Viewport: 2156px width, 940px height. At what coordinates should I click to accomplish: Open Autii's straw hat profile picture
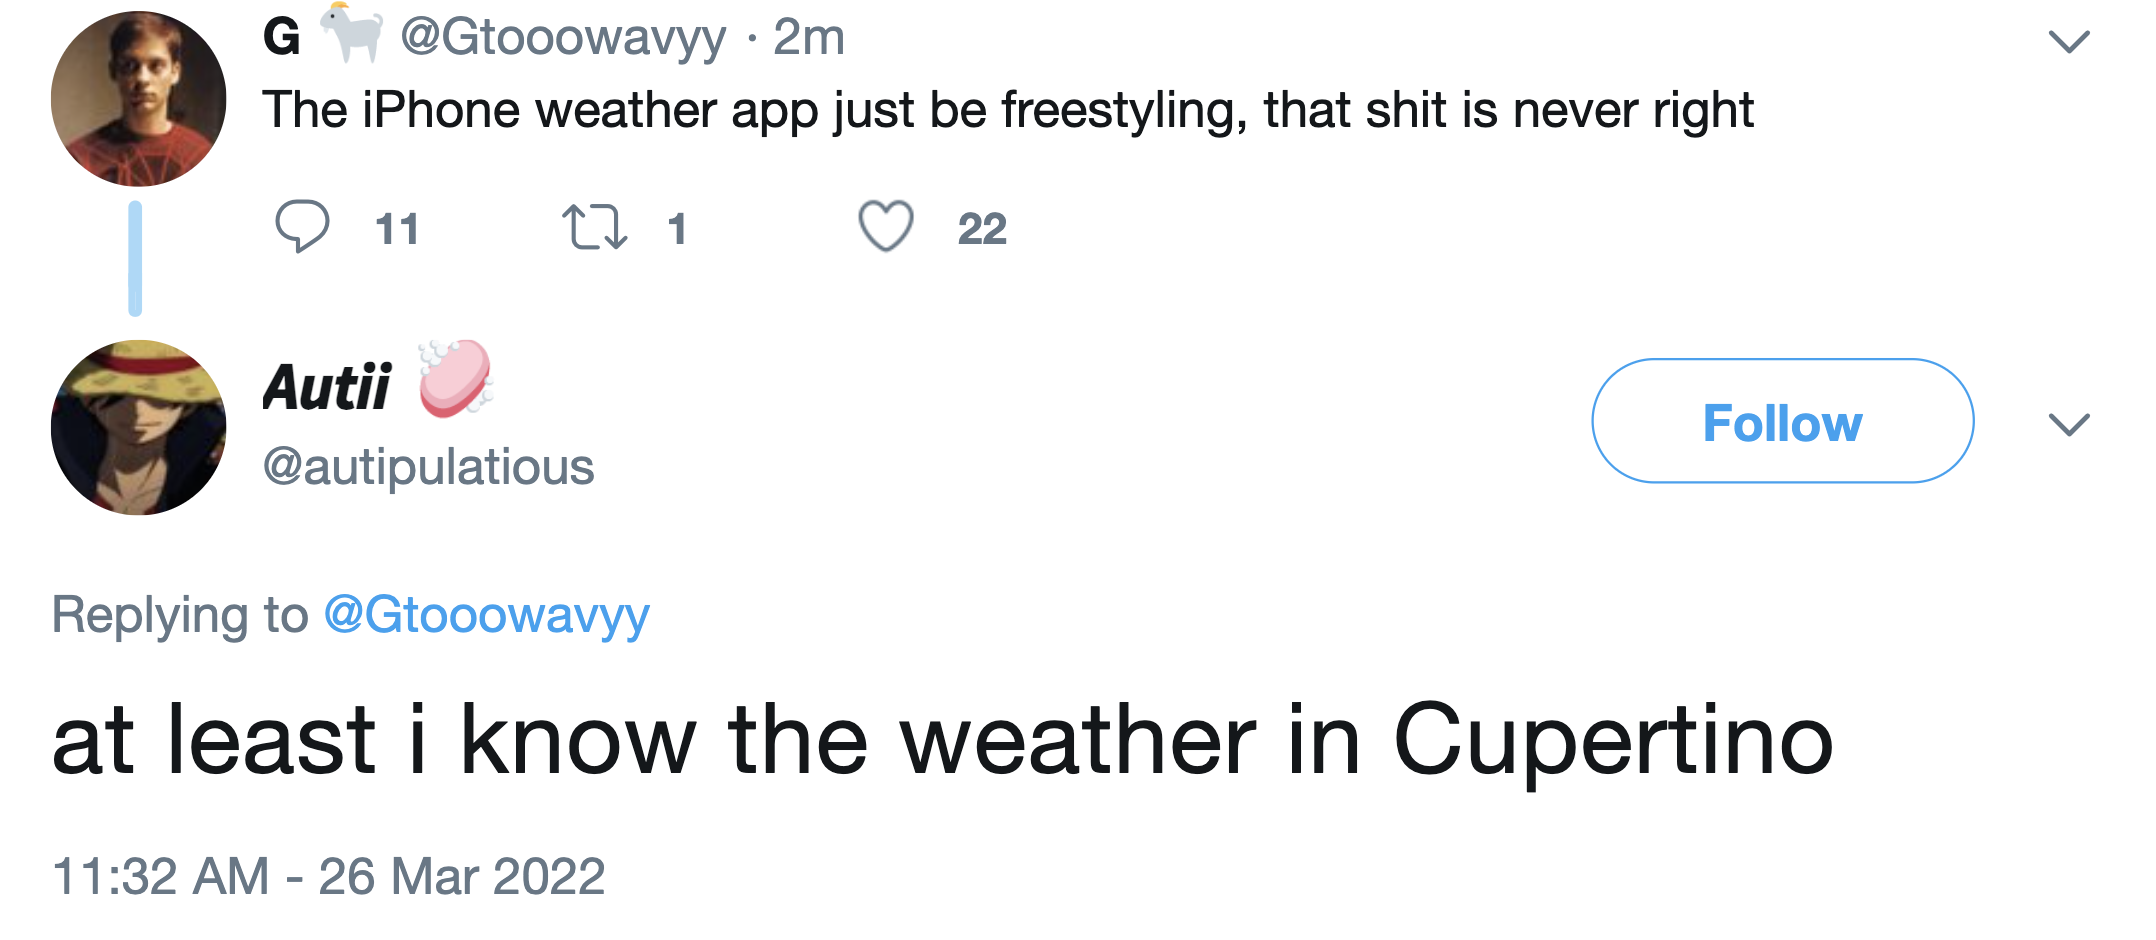click(138, 427)
